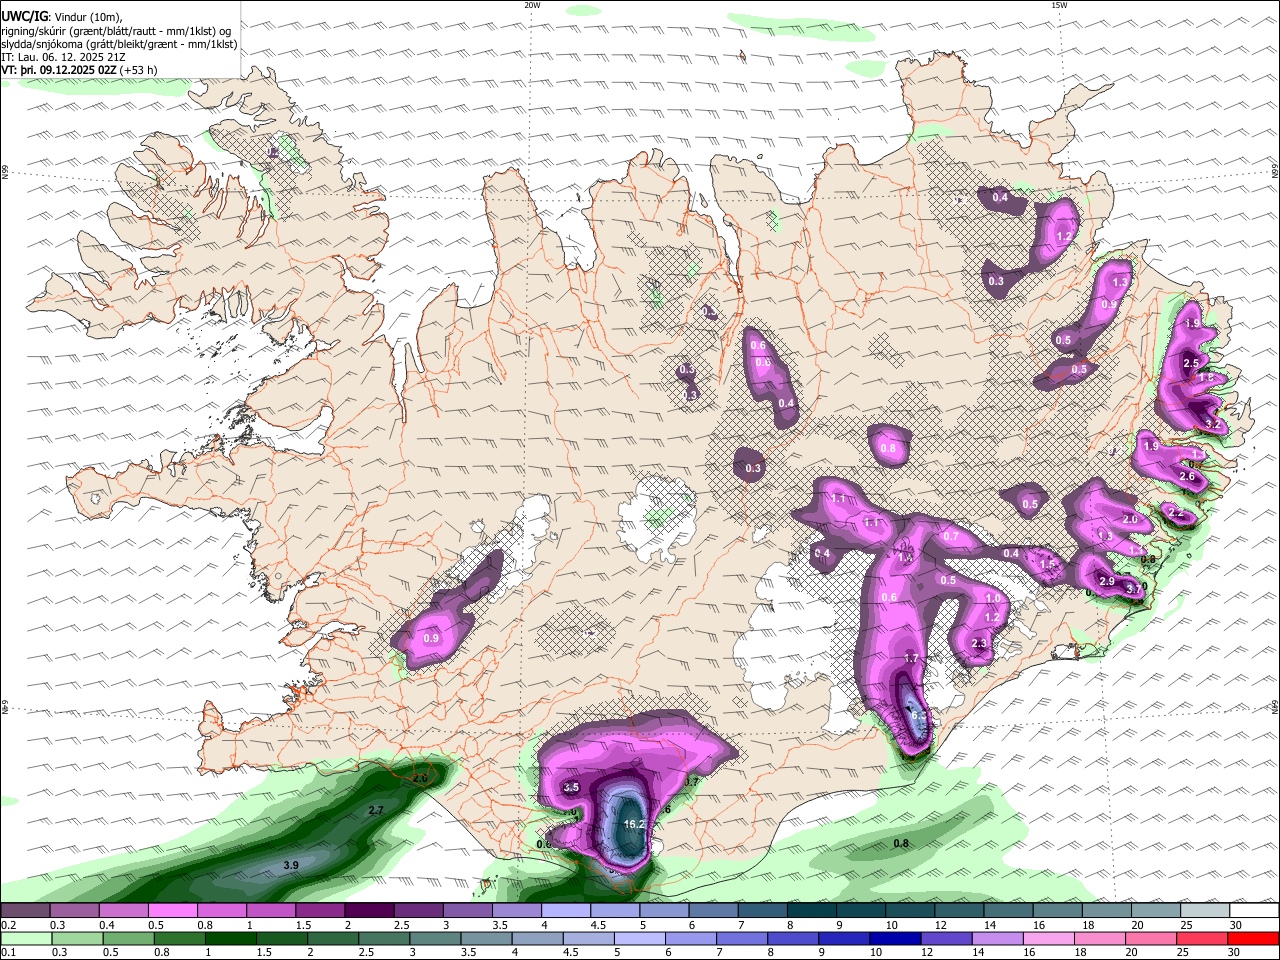Pick bright pink swatch labeled 0.5, upper legend
The width and height of the screenshot is (1280, 960).
[x=172, y=911]
